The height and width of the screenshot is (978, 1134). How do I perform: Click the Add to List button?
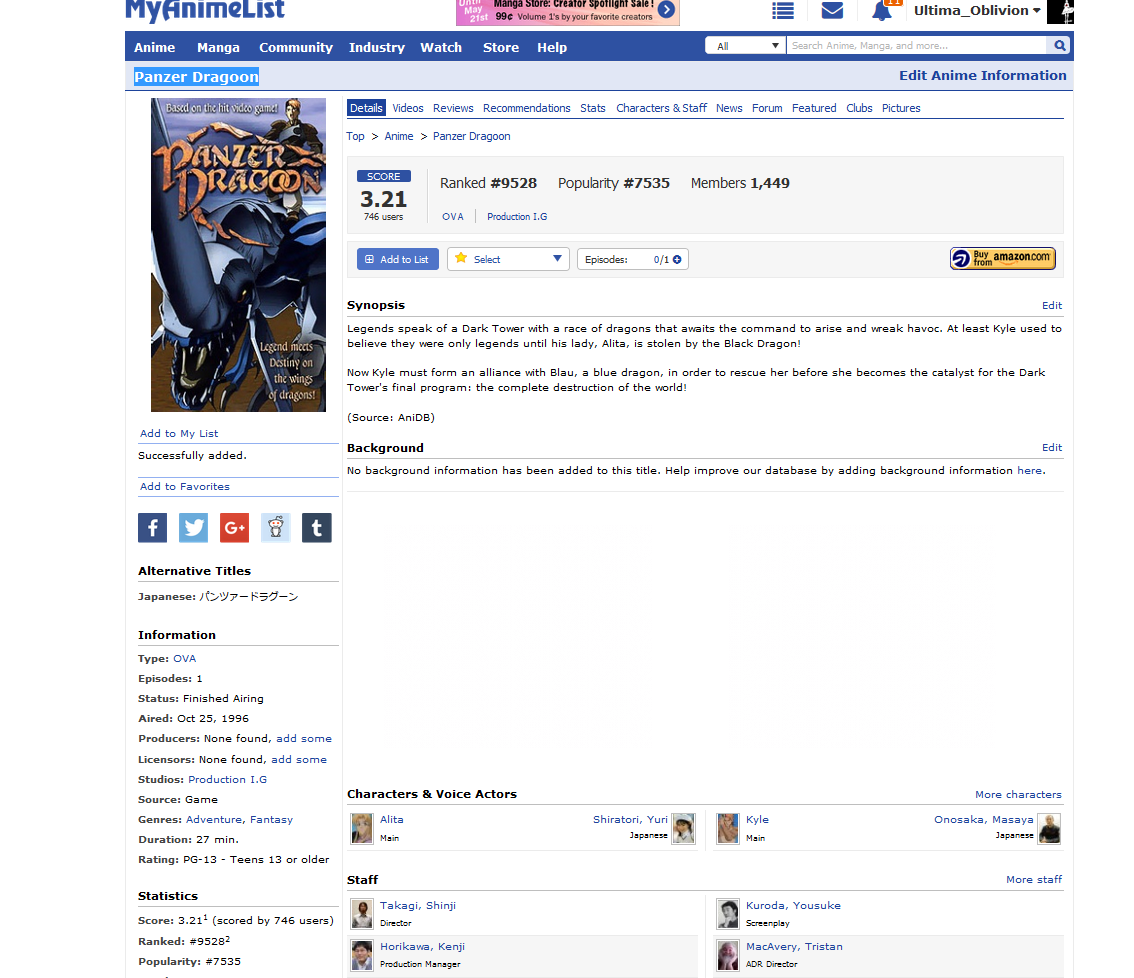tap(397, 259)
